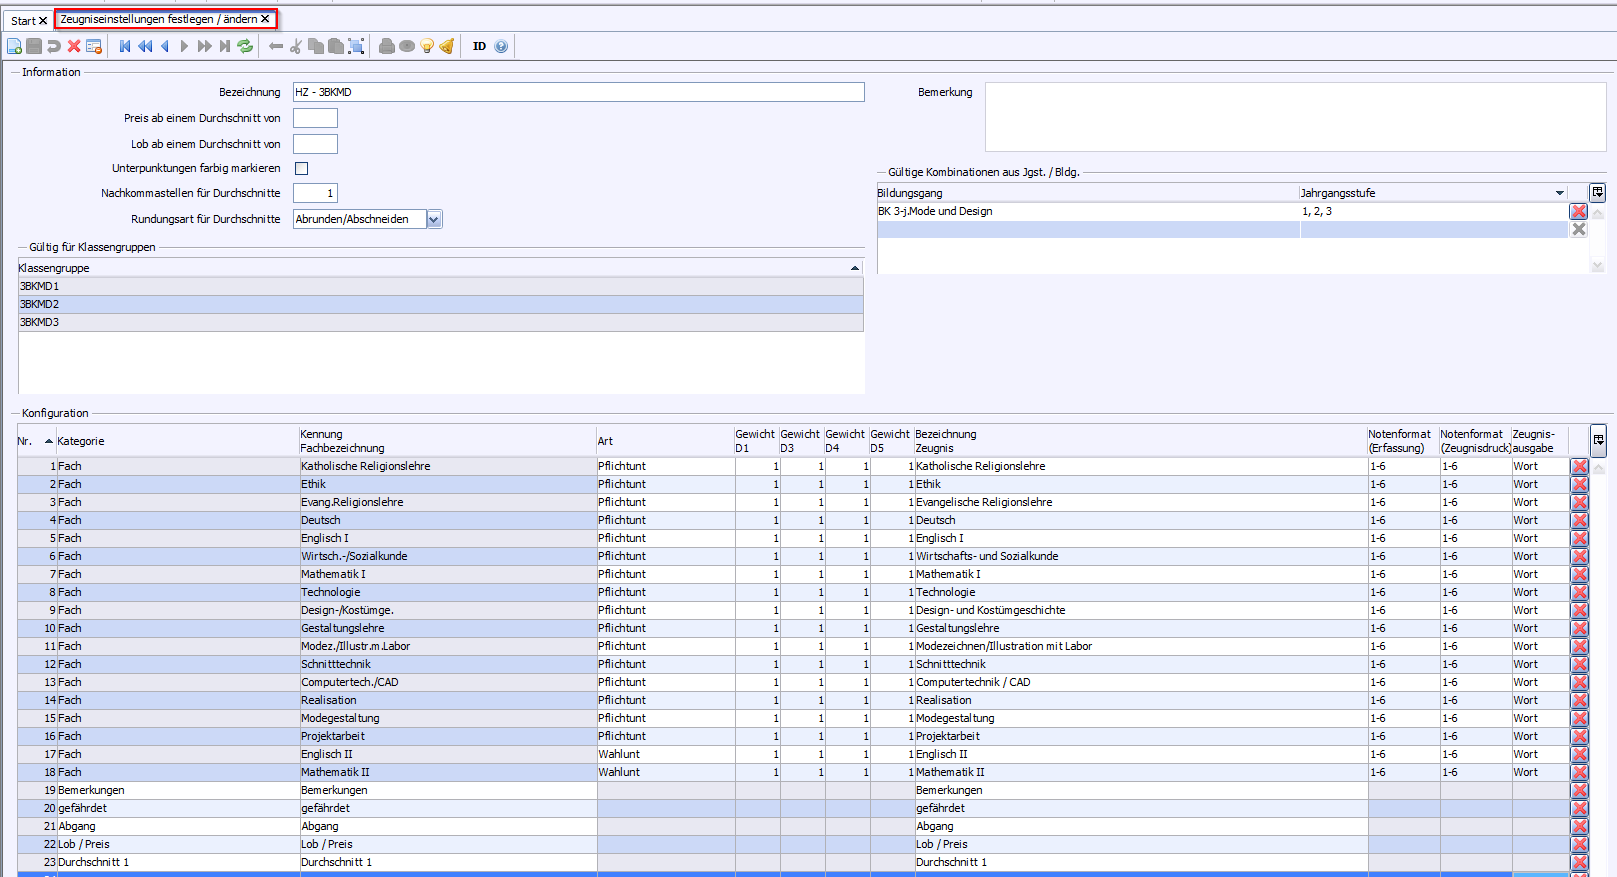Screen dimensions: 1617x877
Task: Switch to the Start tab
Action: tap(23, 20)
